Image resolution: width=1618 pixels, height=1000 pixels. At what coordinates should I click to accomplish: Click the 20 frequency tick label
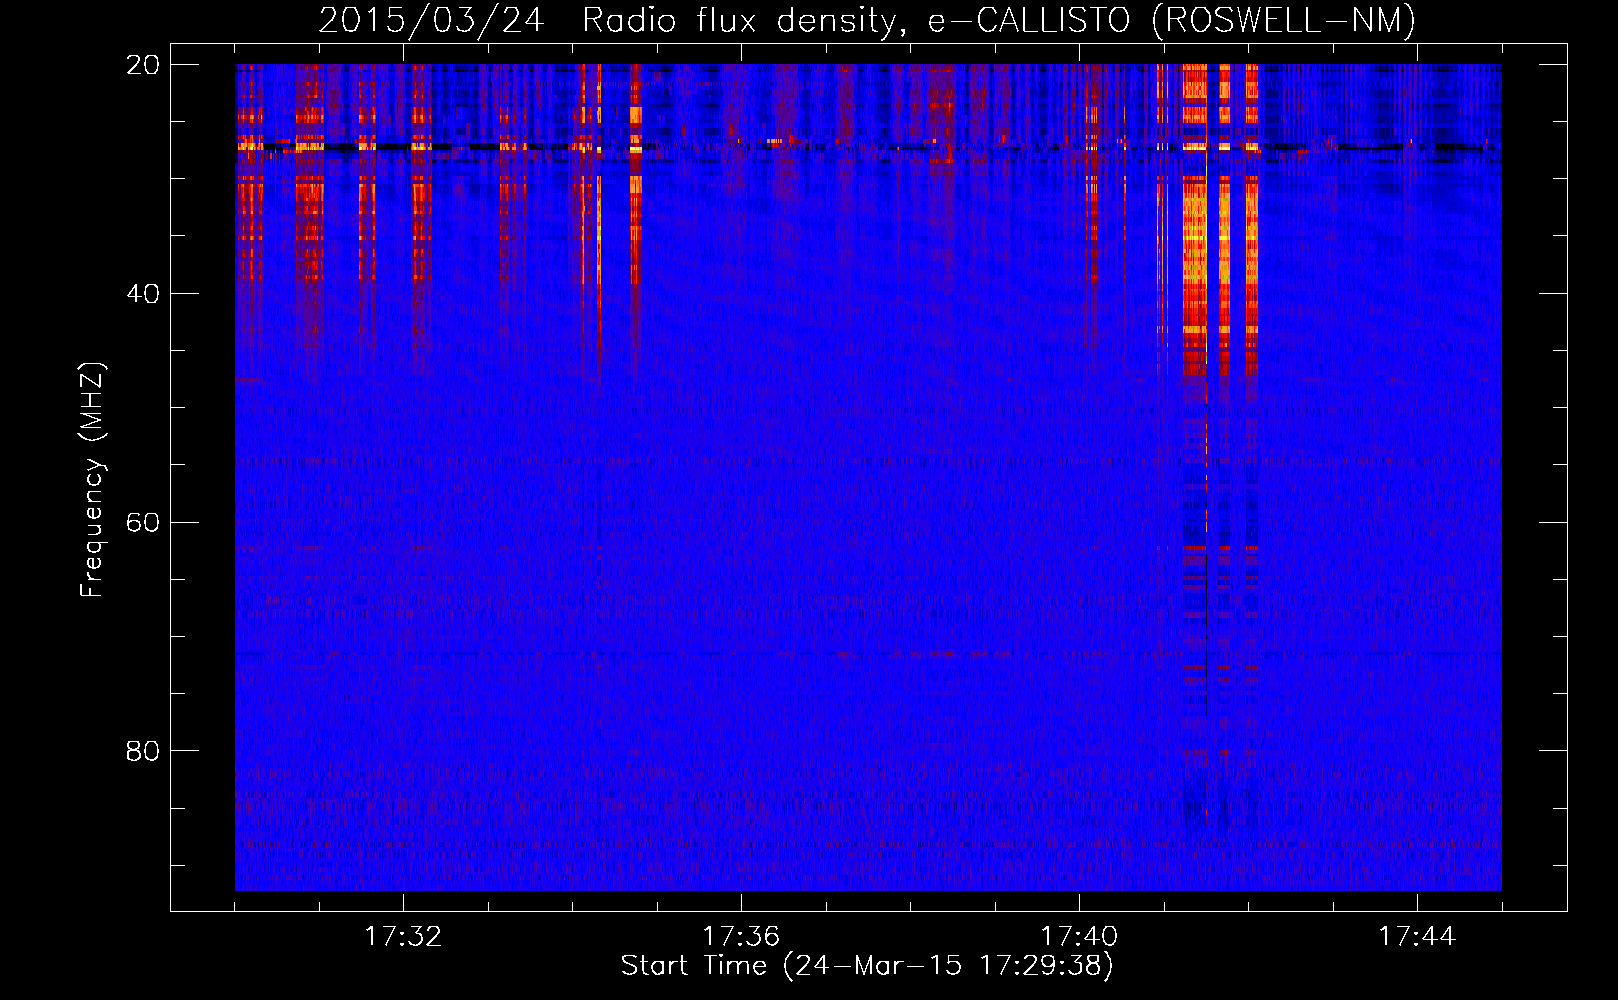[143, 65]
